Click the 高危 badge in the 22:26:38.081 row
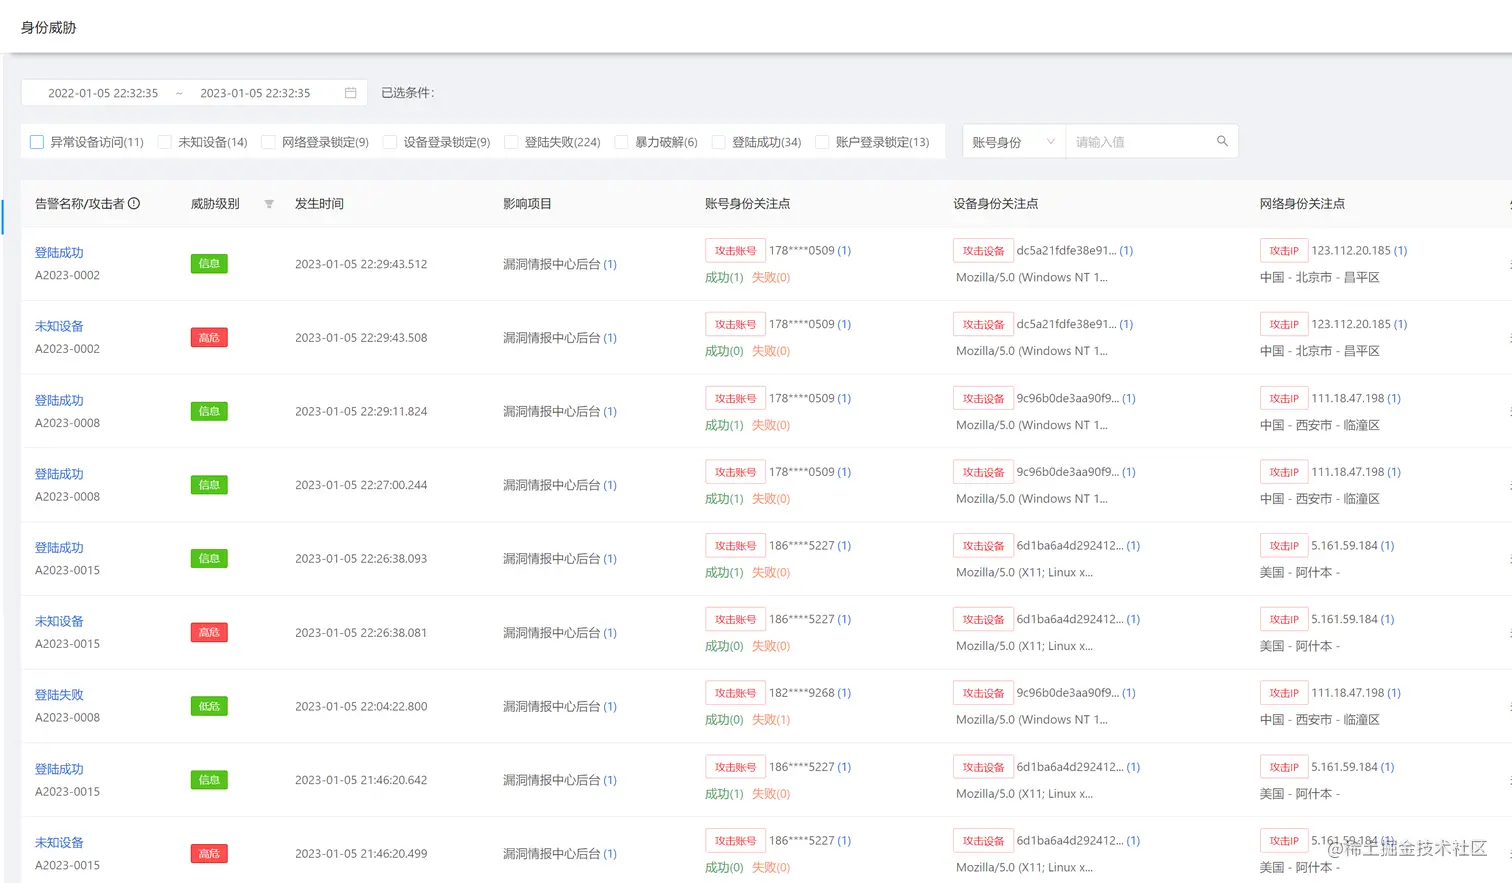 209,632
